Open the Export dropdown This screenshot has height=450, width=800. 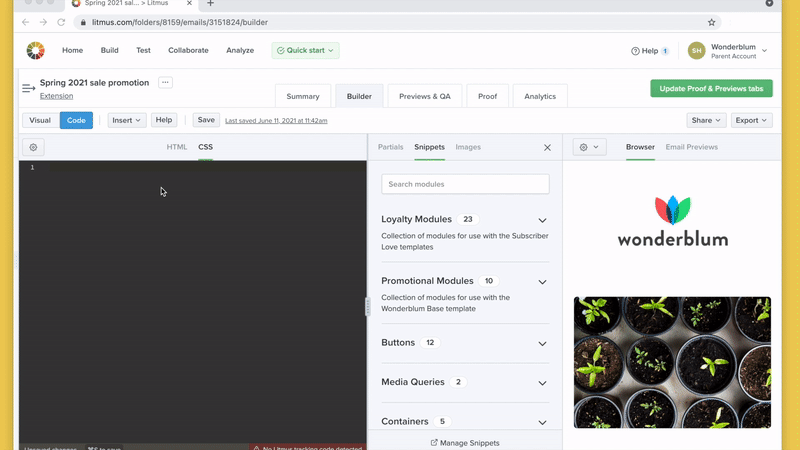[x=751, y=120]
